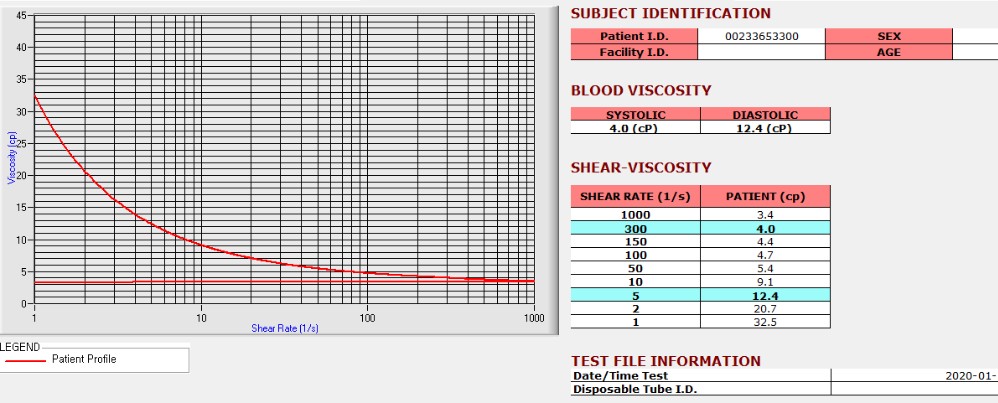Screen dimensions: 998x403
Task: Select the Patient Profile legend label
Action: pyautogui.click(x=84, y=359)
